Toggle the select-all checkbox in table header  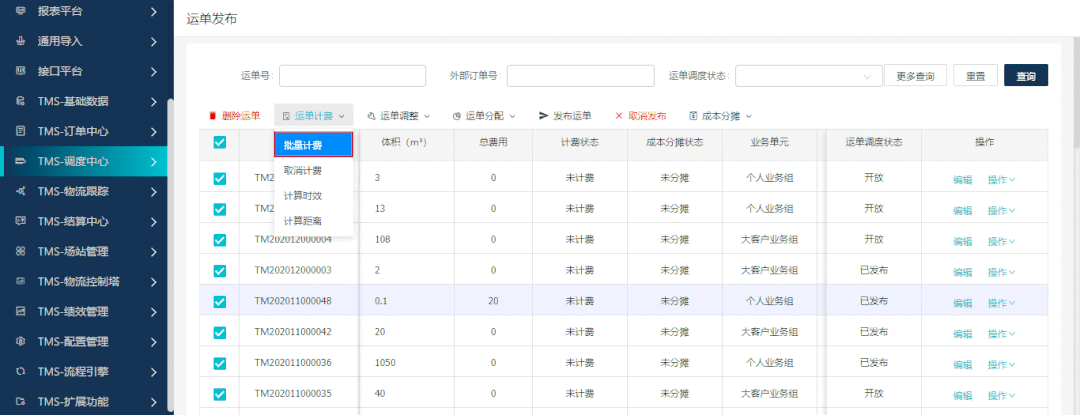220,143
